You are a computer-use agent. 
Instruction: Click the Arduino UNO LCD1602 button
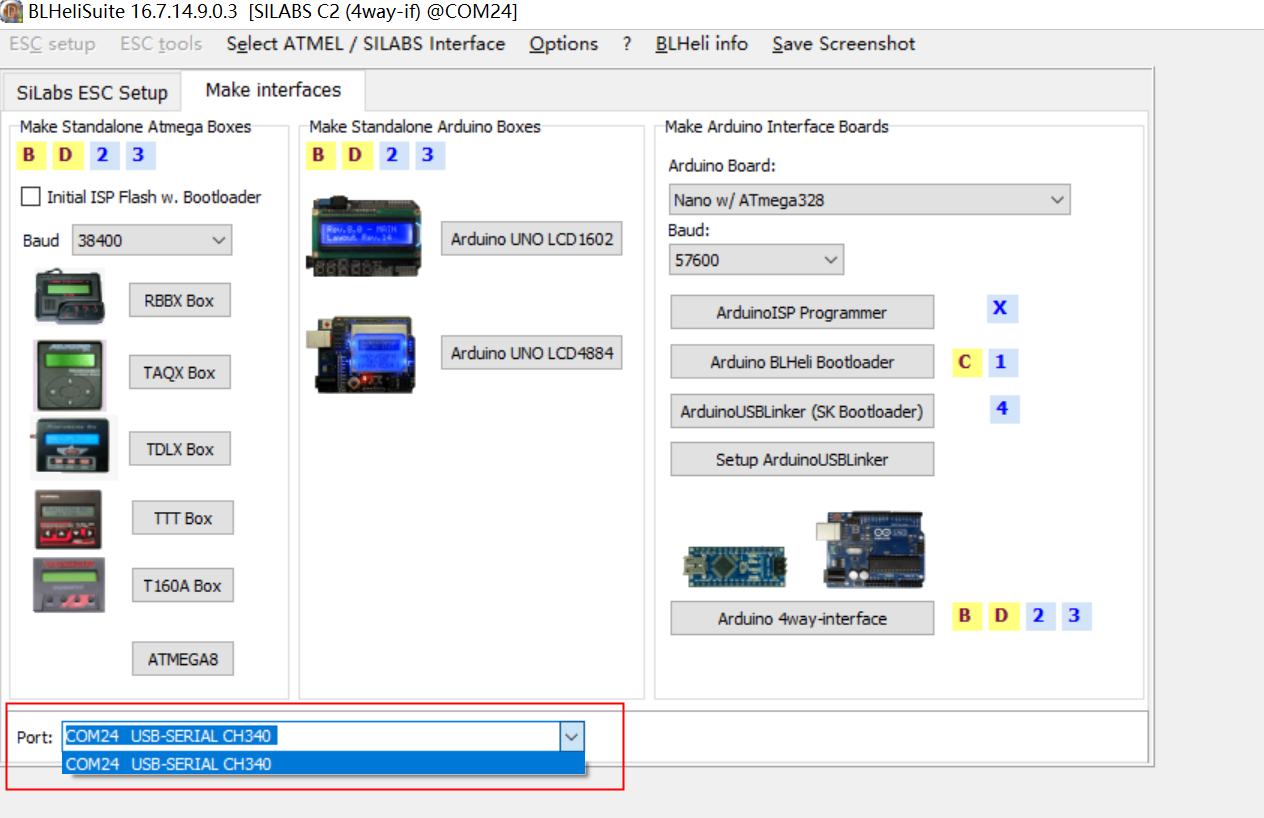pos(532,239)
